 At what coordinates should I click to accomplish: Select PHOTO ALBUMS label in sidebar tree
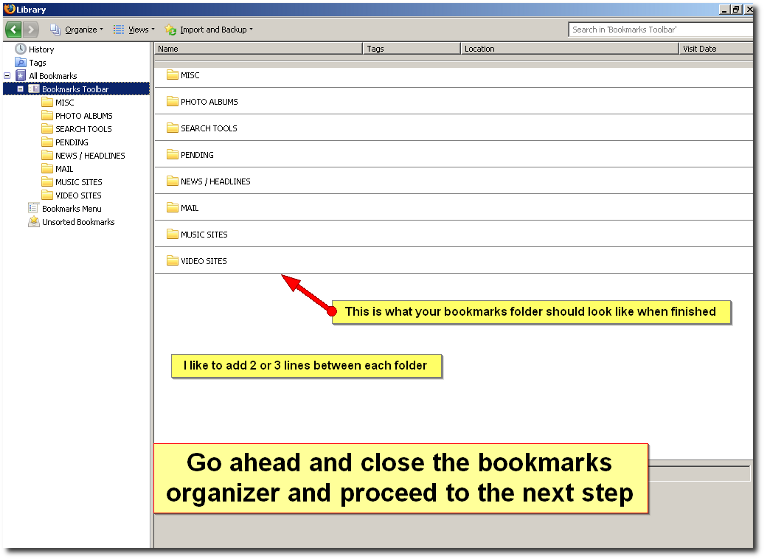[84, 116]
